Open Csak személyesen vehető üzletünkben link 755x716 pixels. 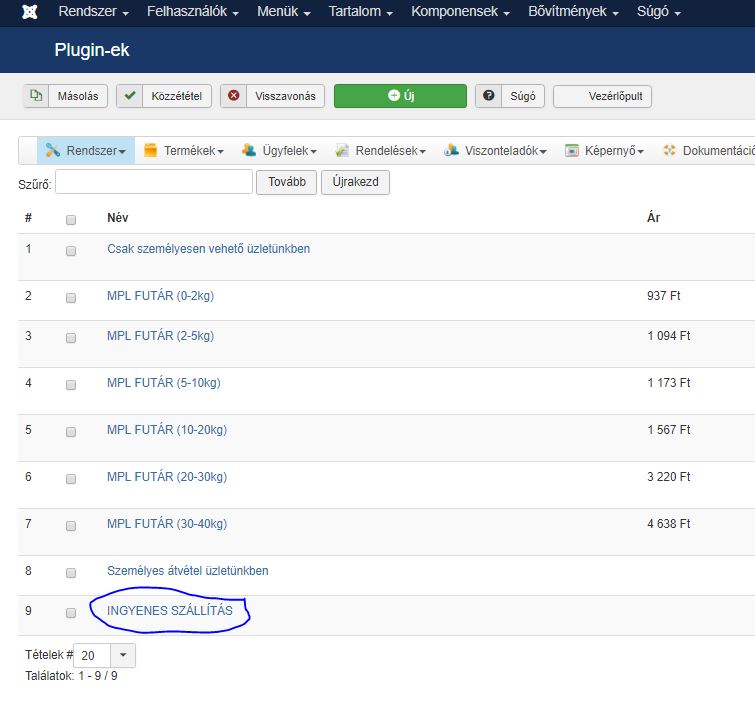[208, 248]
